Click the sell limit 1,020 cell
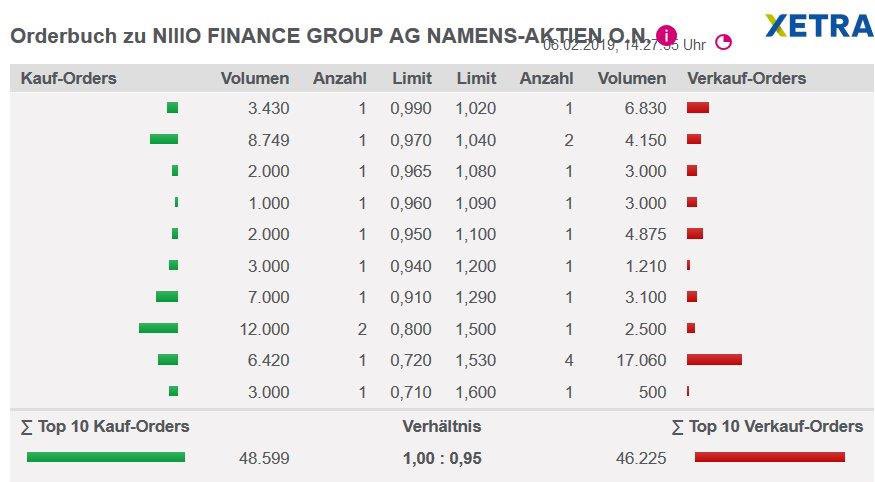The image size is (875, 482). 475,108
